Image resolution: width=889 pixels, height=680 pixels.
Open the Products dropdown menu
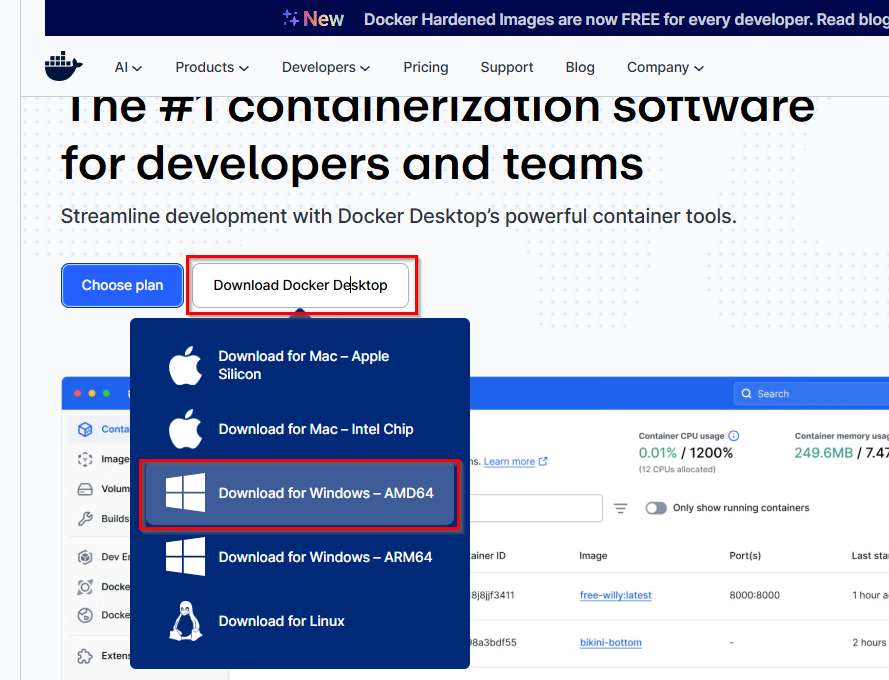coord(212,67)
